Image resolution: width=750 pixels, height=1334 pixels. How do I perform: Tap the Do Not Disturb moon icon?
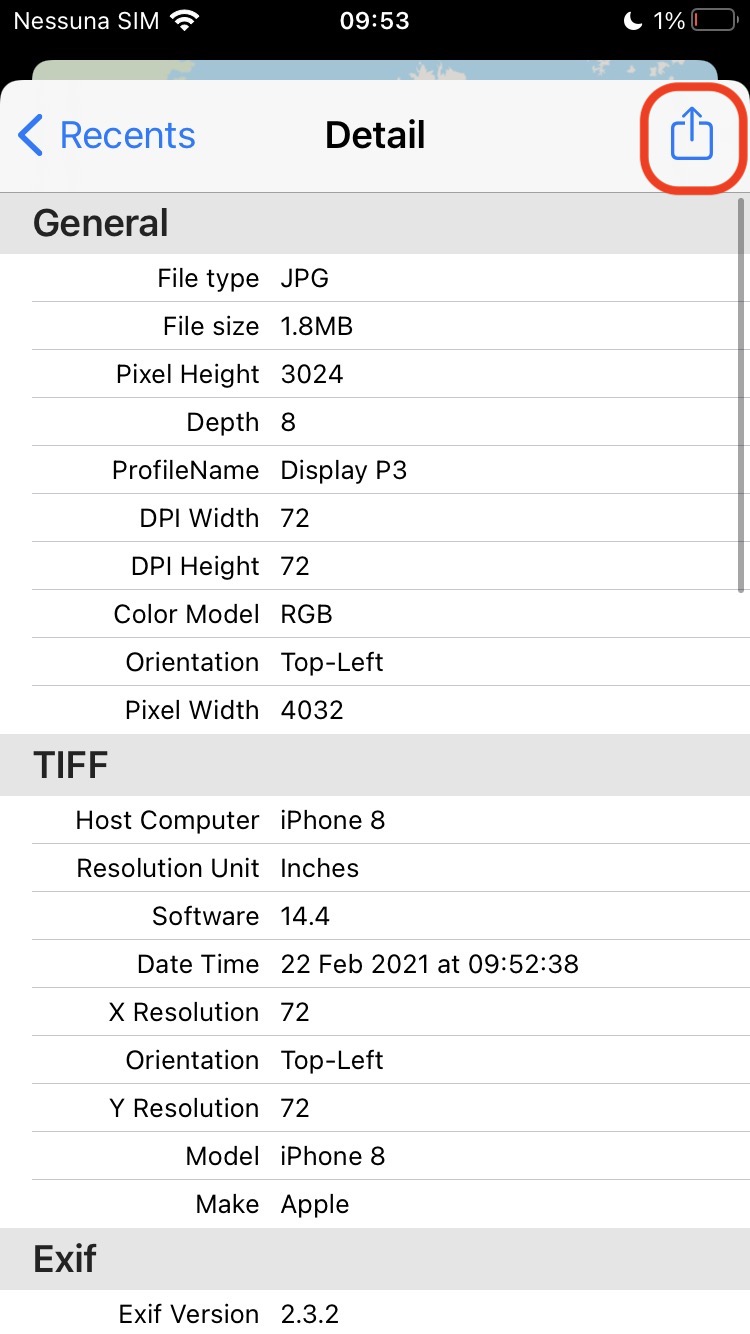coord(632,21)
